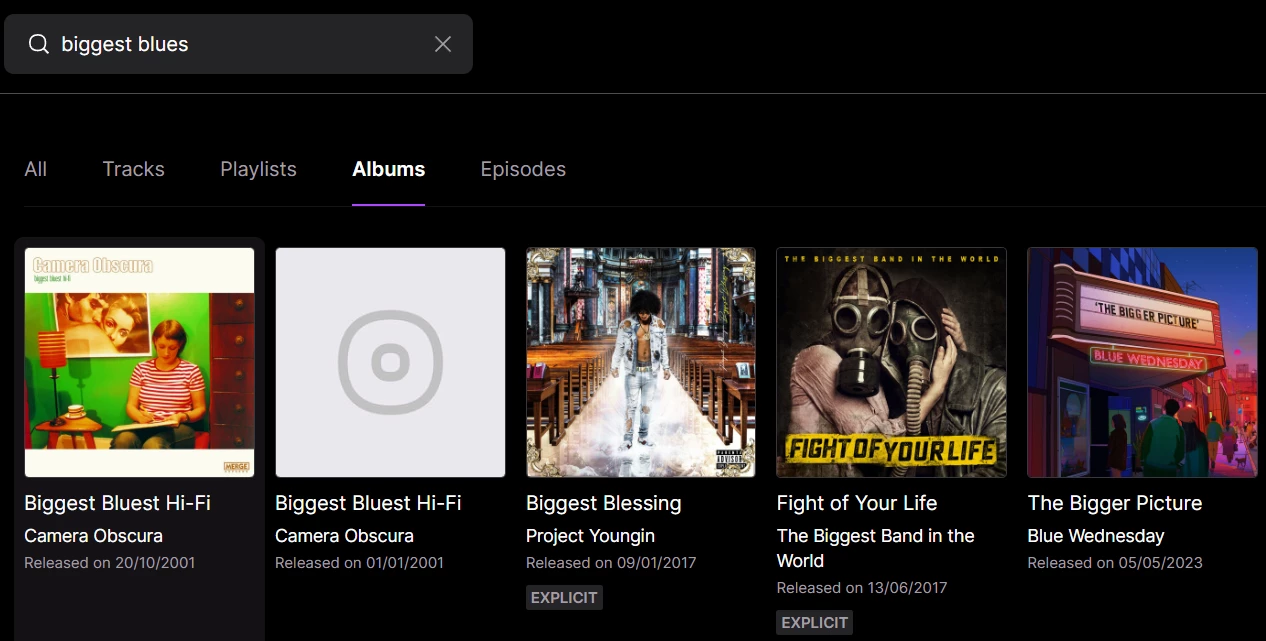The height and width of the screenshot is (641, 1266).
Task: Click Camera Obscura artist under the 20/10/2001 album
Action: (x=93, y=536)
